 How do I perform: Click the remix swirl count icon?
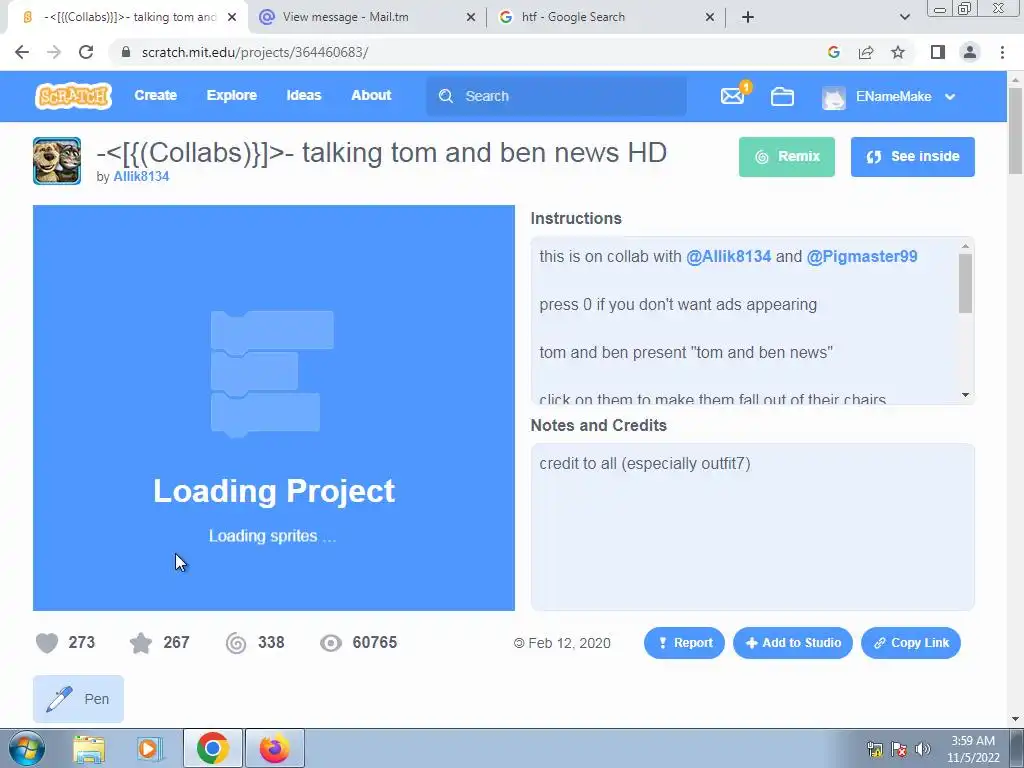pos(236,643)
